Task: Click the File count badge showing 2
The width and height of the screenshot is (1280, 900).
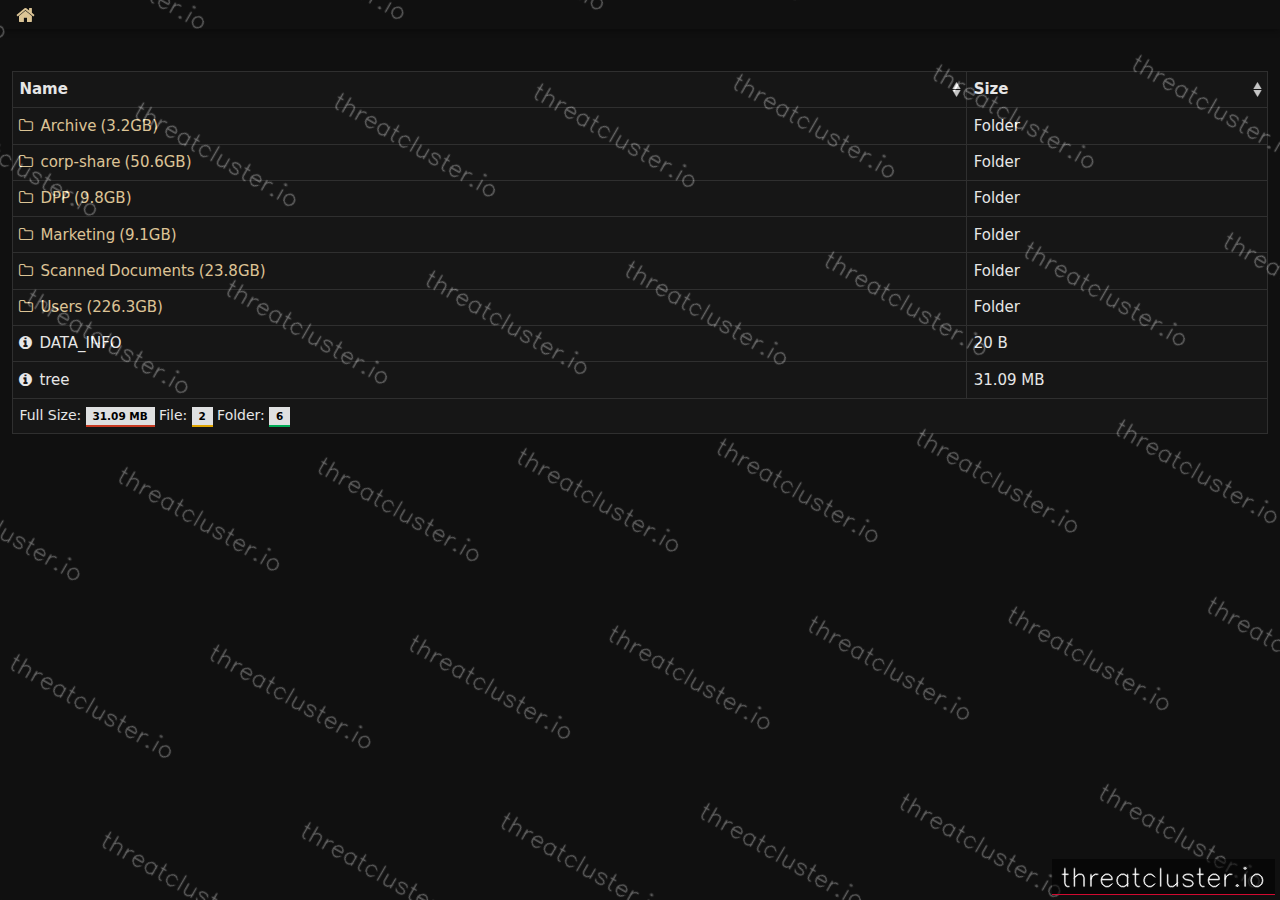Action: click(202, 416)
